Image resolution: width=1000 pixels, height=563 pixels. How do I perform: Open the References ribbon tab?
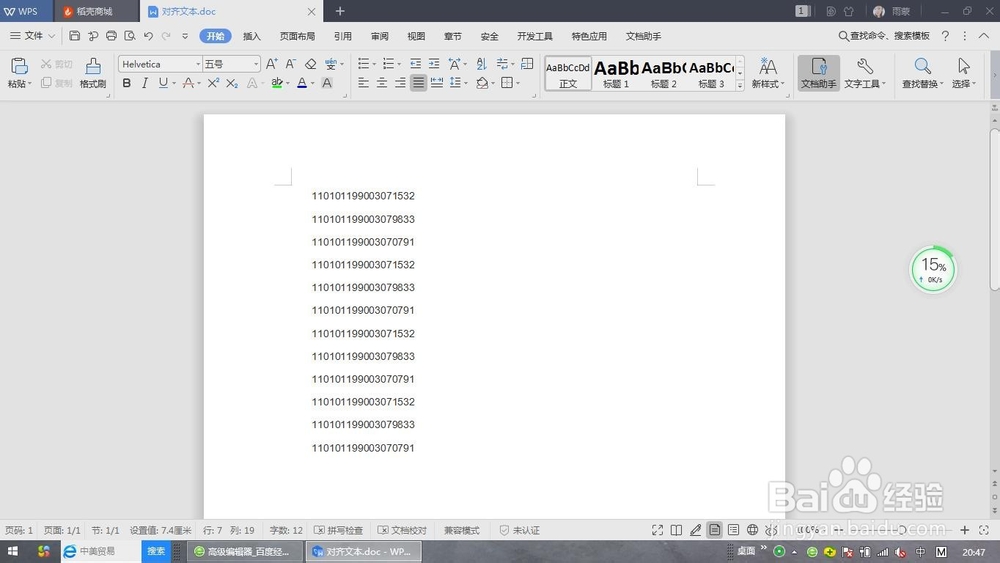click(x=343, y=36)
